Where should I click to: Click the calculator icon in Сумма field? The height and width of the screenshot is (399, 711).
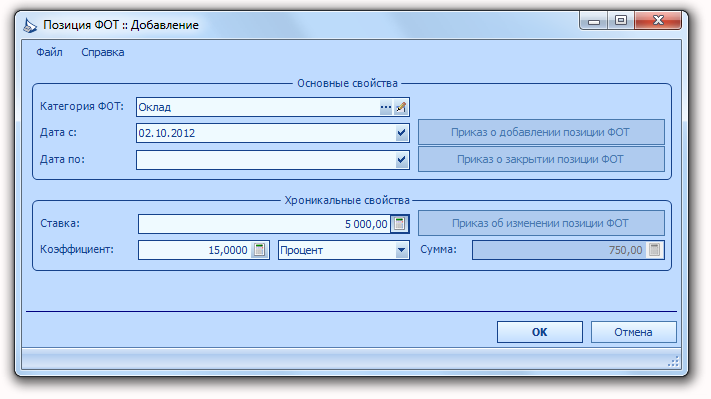[x=654, y=250]
